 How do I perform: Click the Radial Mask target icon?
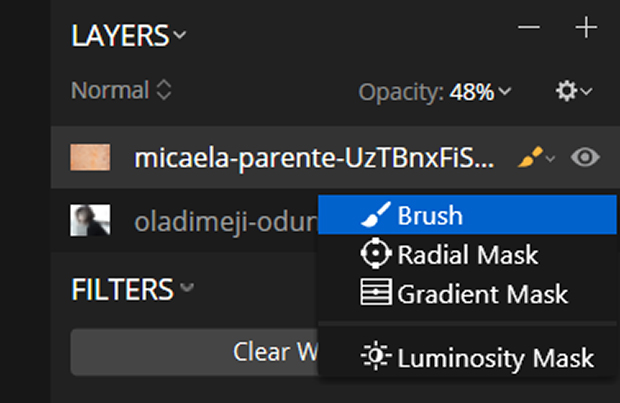(x=376, y=254)
